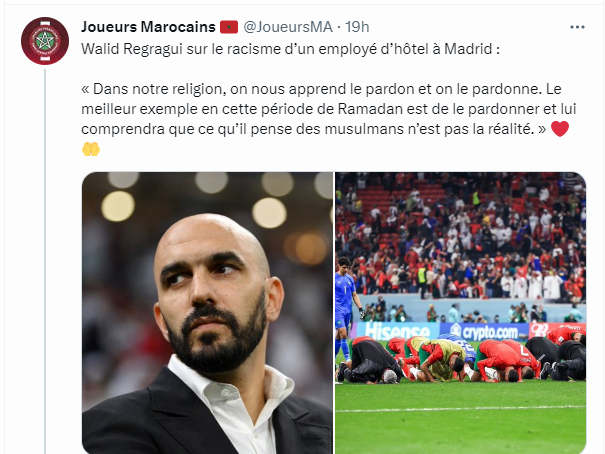Click the word Madrid in the tweet
The height and width of the screenshot is (454, 605).
(x=468, y=49)
